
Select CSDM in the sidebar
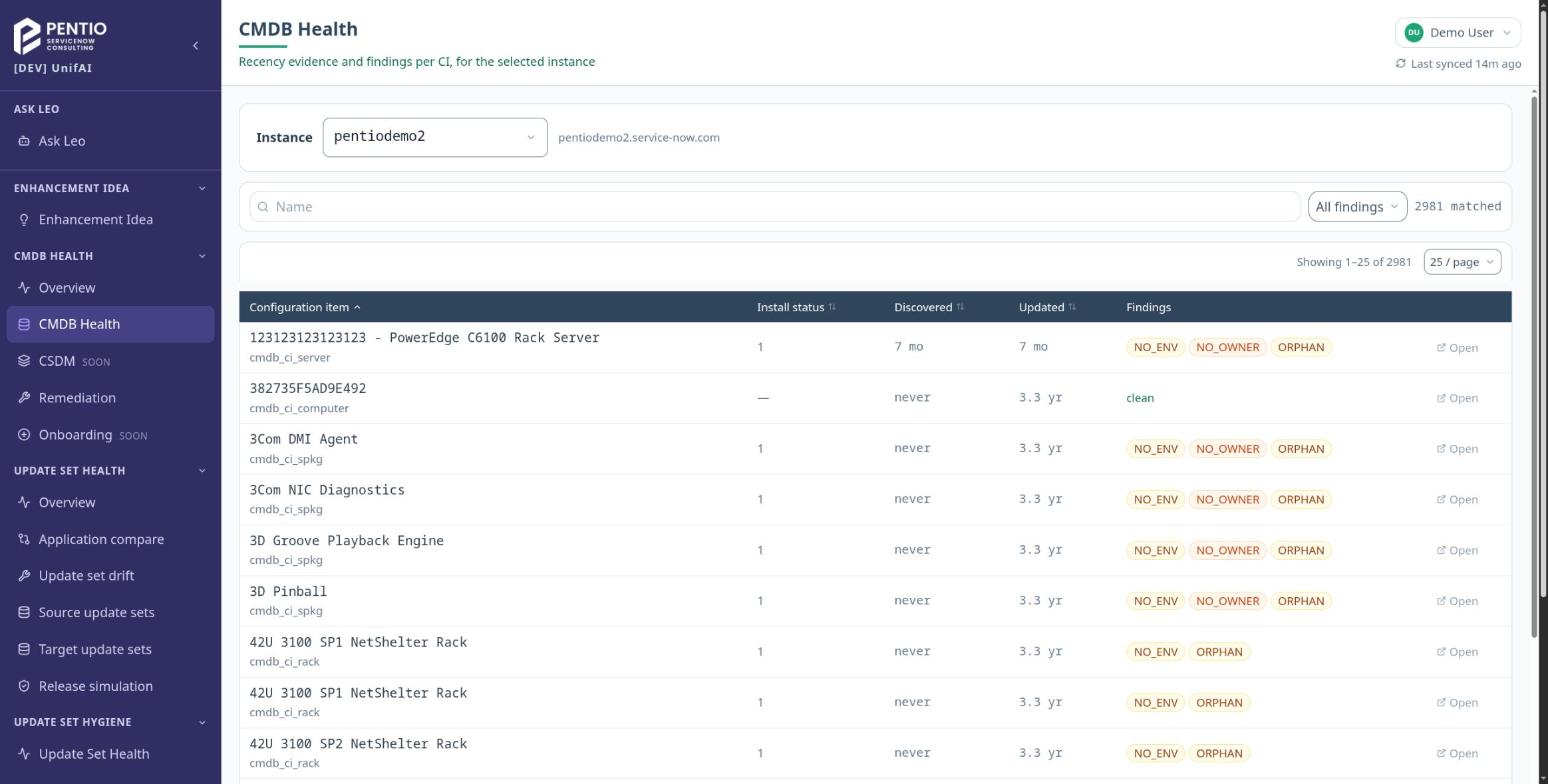coord(110,361)
